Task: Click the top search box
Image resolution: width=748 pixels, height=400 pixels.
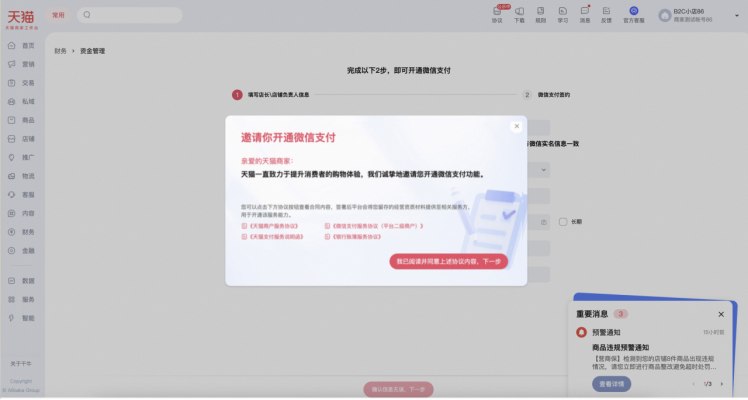Action: point(130,15)
